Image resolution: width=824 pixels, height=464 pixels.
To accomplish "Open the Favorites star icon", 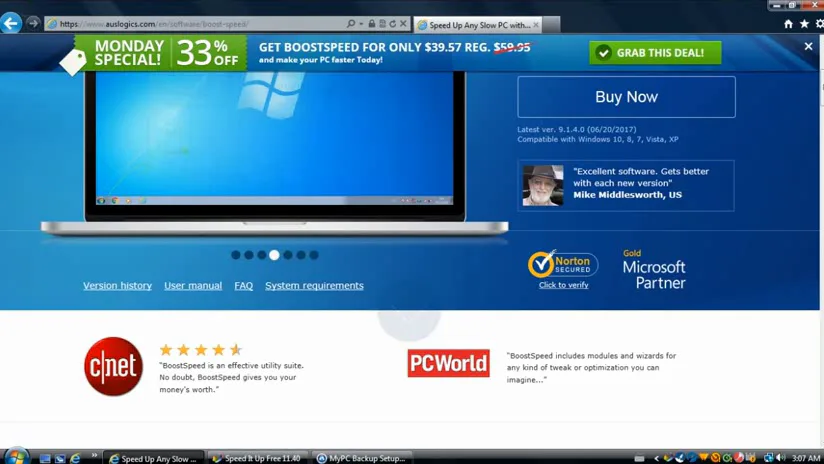I will tap(804, 24).
